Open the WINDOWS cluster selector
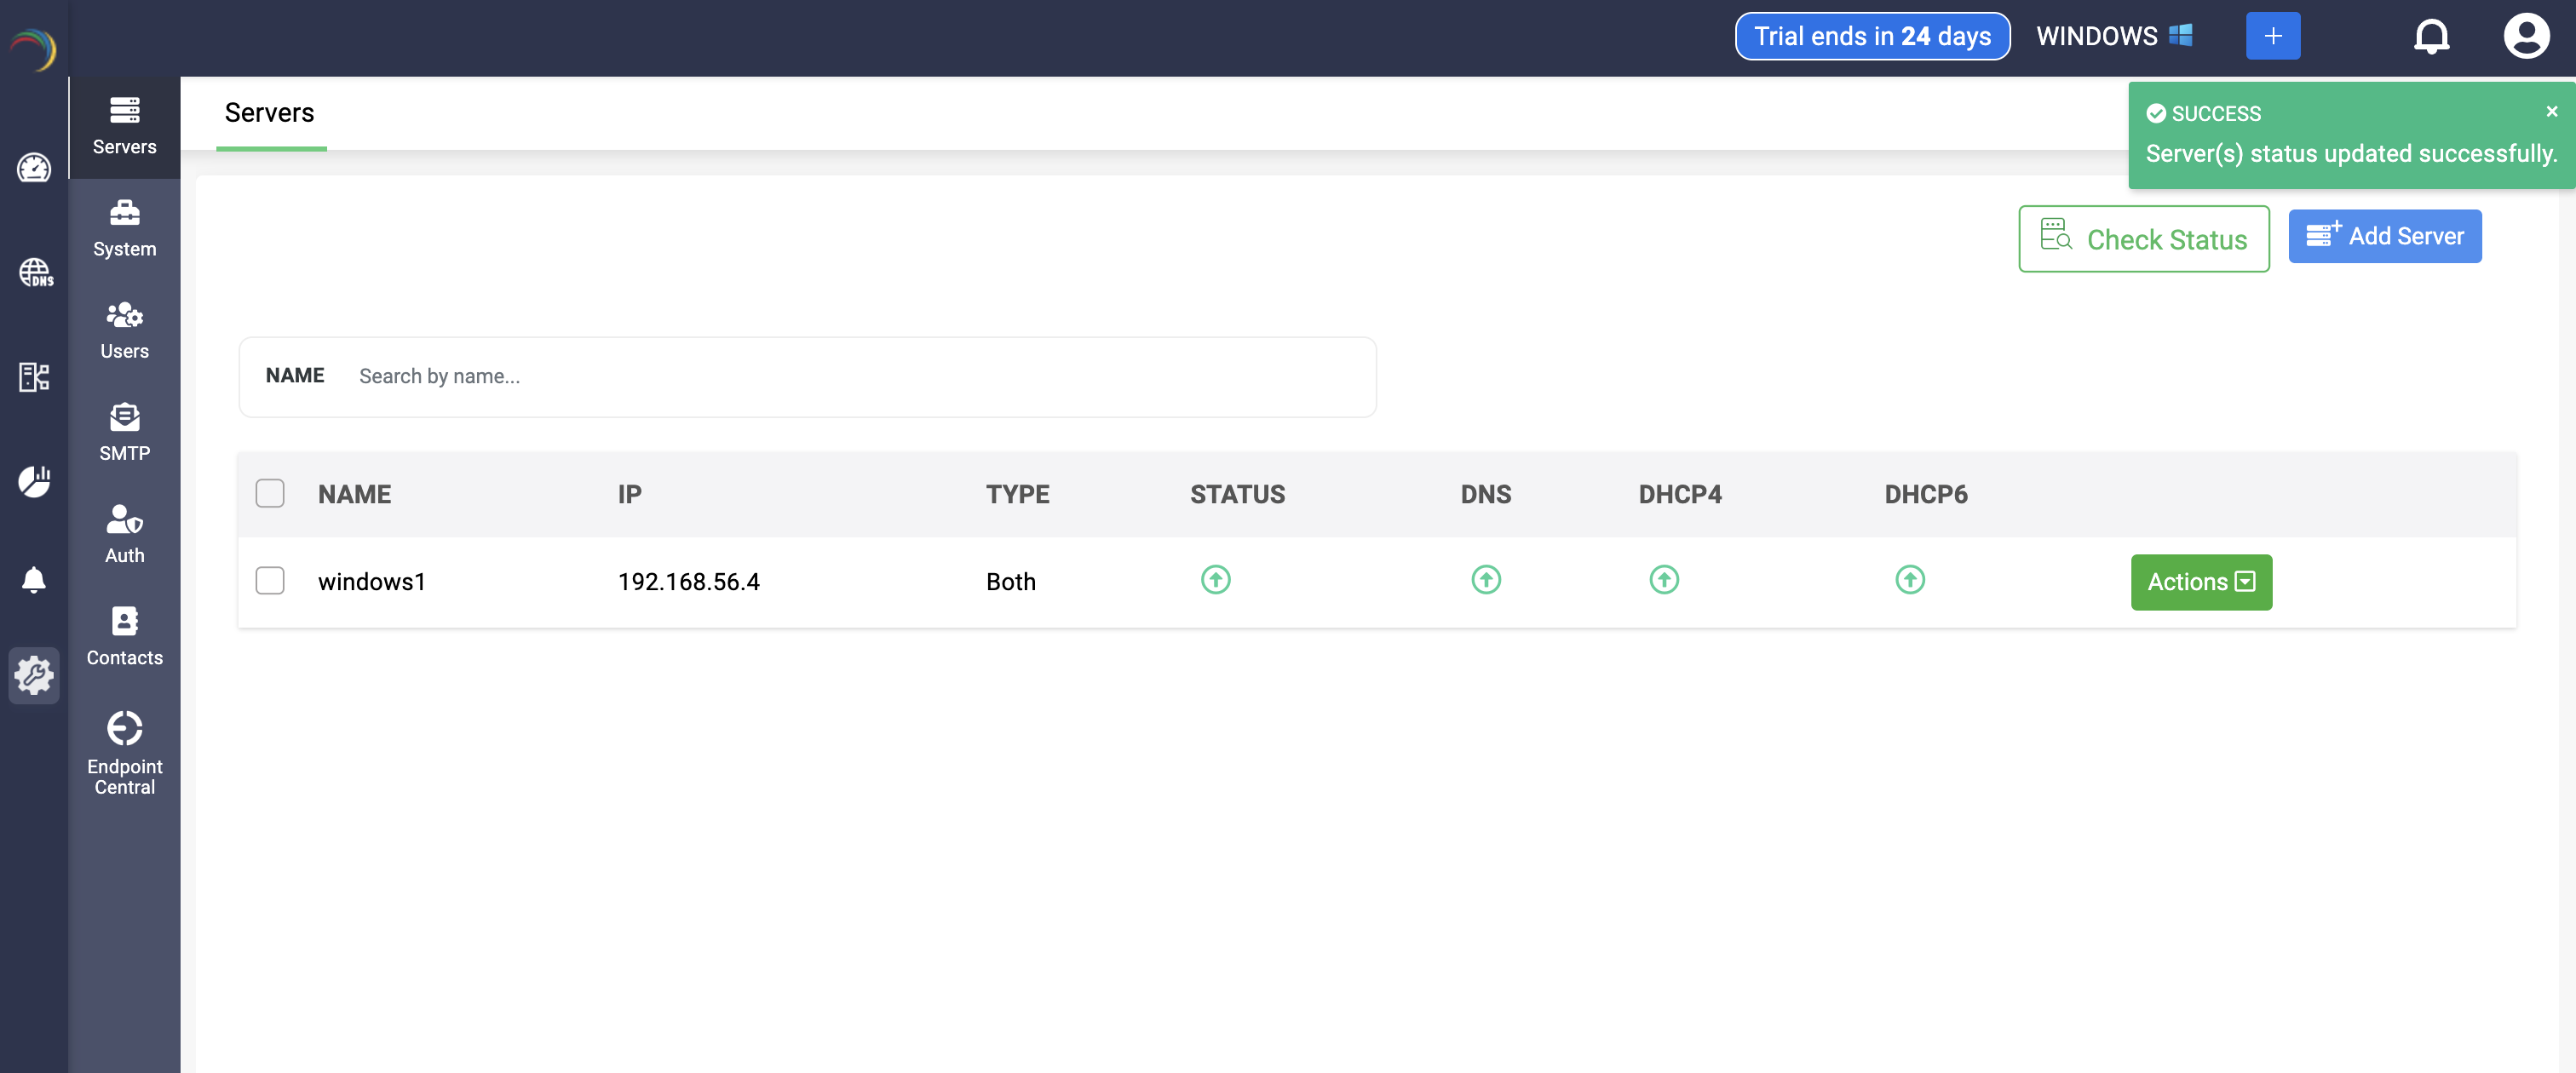The height and width of the screenshot is (1073, 2576). click(2113, 37)
